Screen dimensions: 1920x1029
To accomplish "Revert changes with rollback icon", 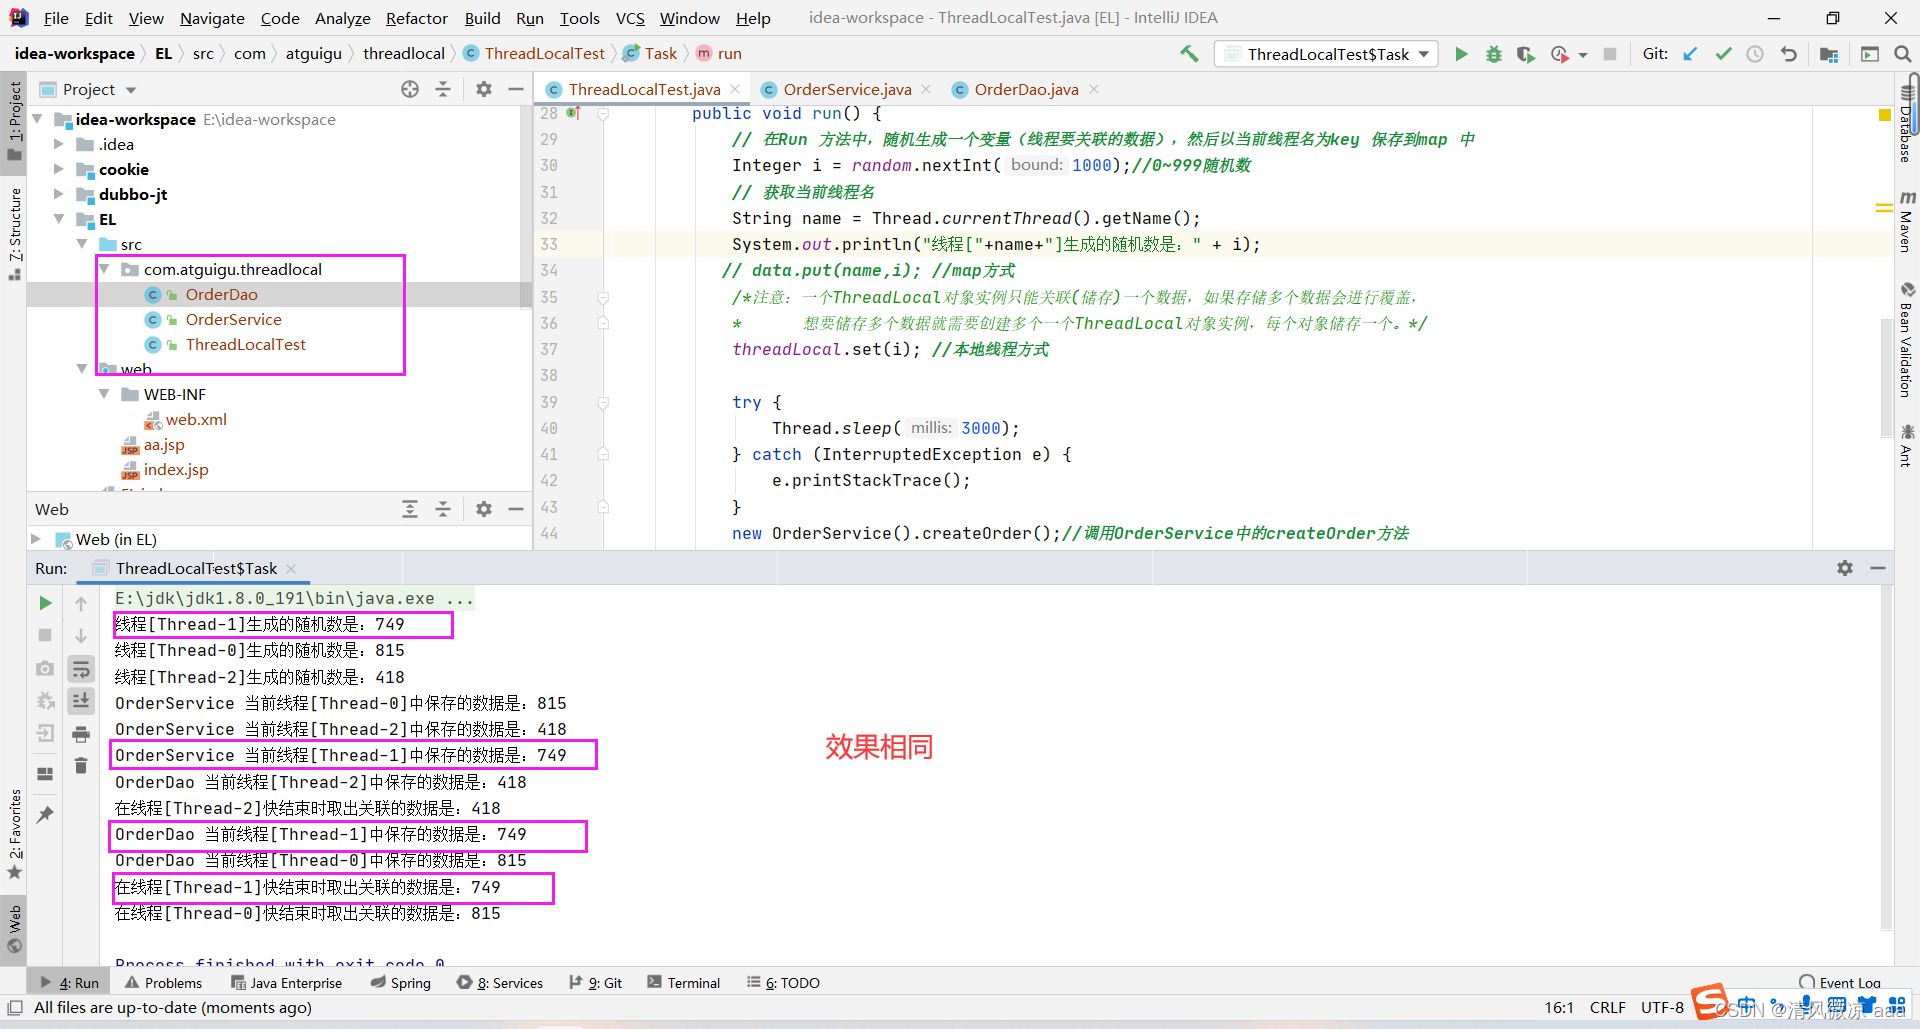I will click(1788, 54).
